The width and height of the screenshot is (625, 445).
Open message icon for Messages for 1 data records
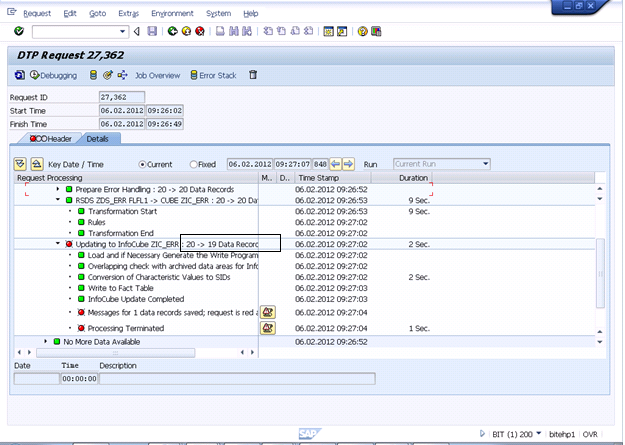268,312
